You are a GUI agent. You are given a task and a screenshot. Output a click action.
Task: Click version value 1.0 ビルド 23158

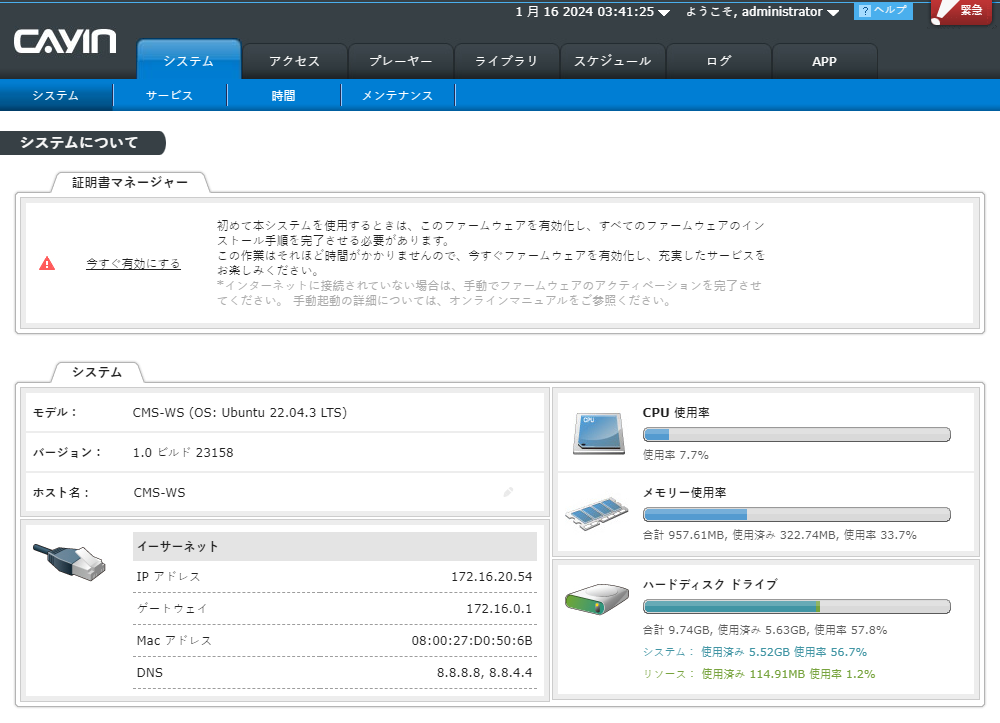click(x=183, y=453)
